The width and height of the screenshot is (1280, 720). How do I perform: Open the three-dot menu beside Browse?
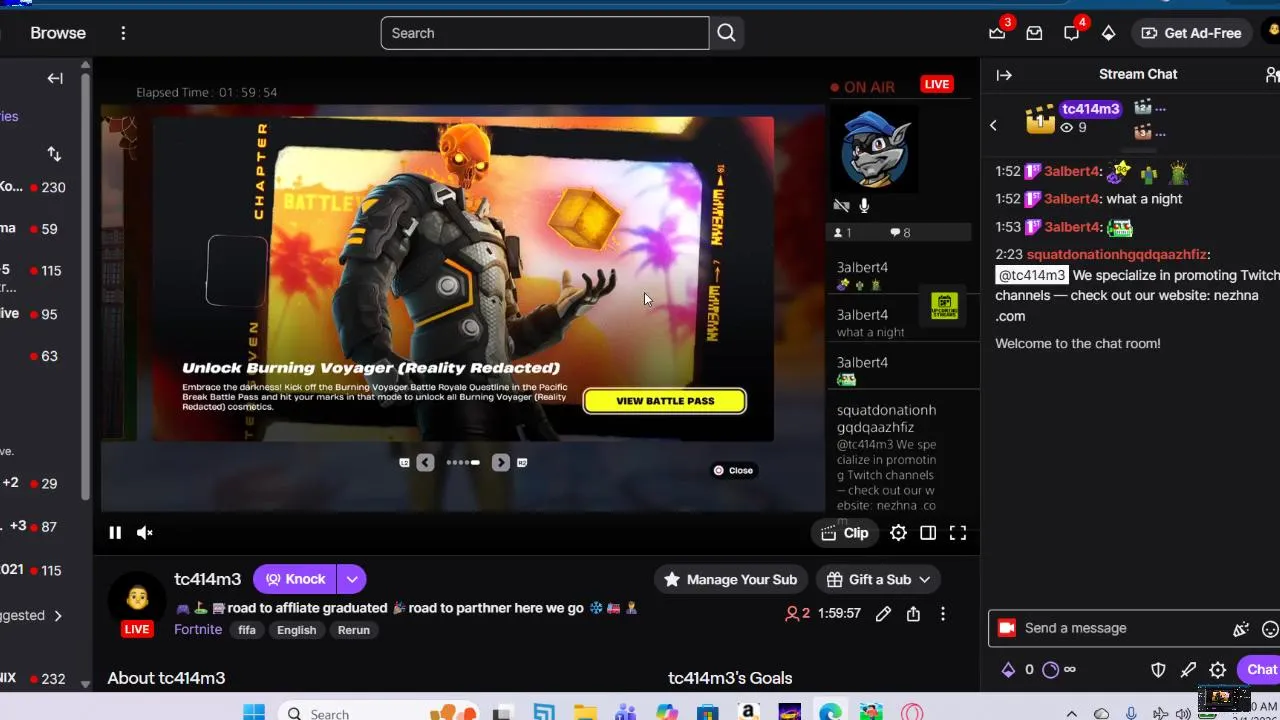coord(123,33)
